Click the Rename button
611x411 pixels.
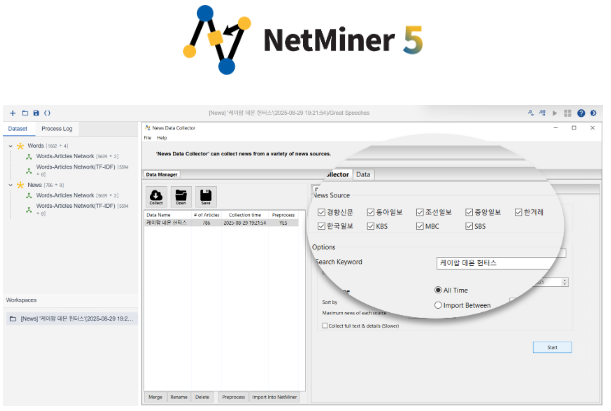click(x=179, y=397)
